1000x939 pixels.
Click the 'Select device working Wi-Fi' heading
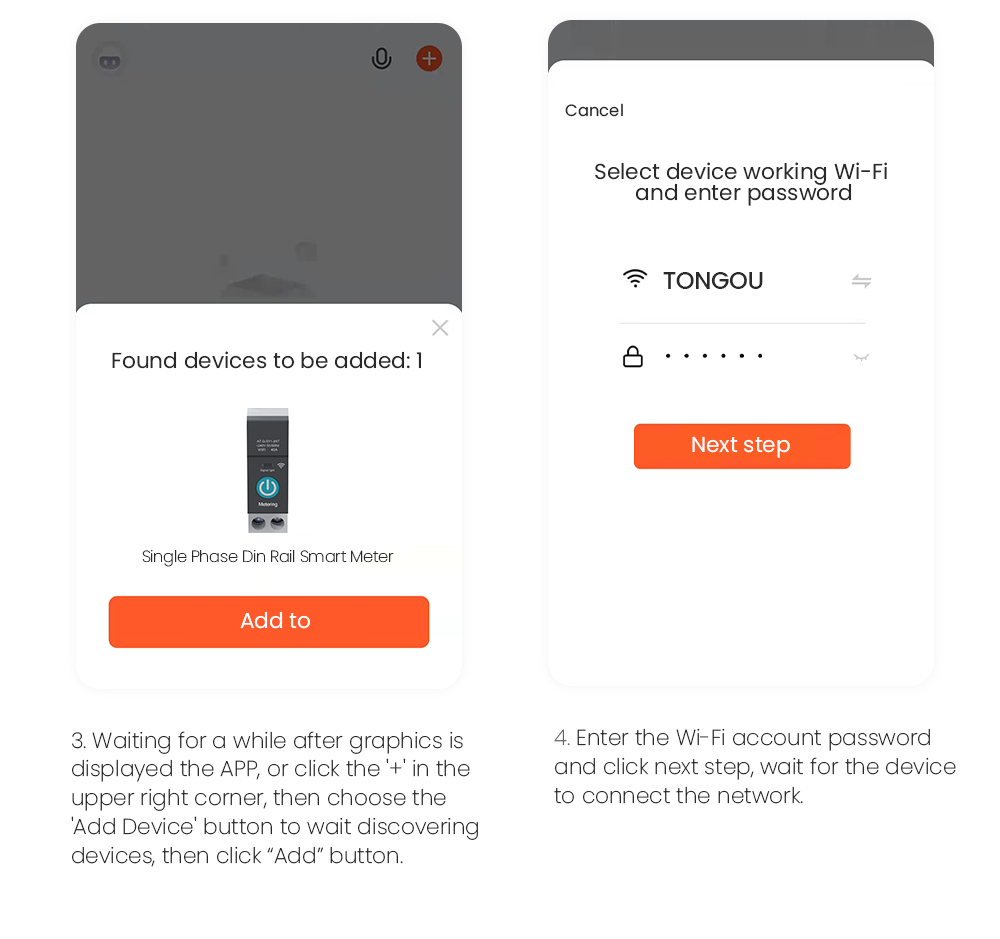click(741, 182)
